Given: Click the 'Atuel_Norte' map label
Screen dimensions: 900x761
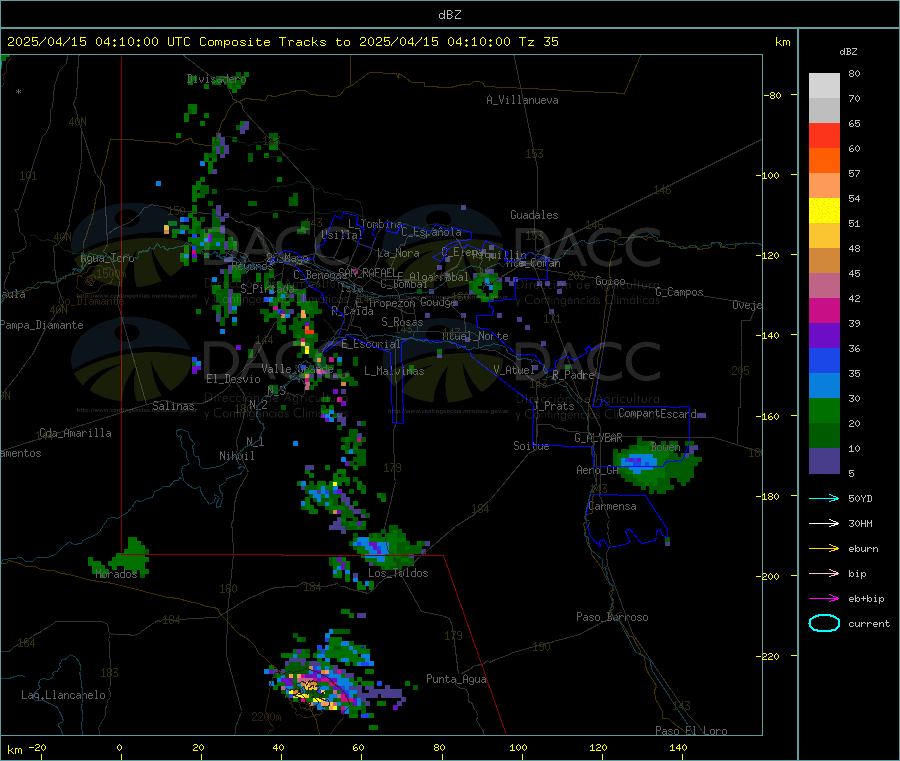Looking at the screenshot, I should [475, 336].
